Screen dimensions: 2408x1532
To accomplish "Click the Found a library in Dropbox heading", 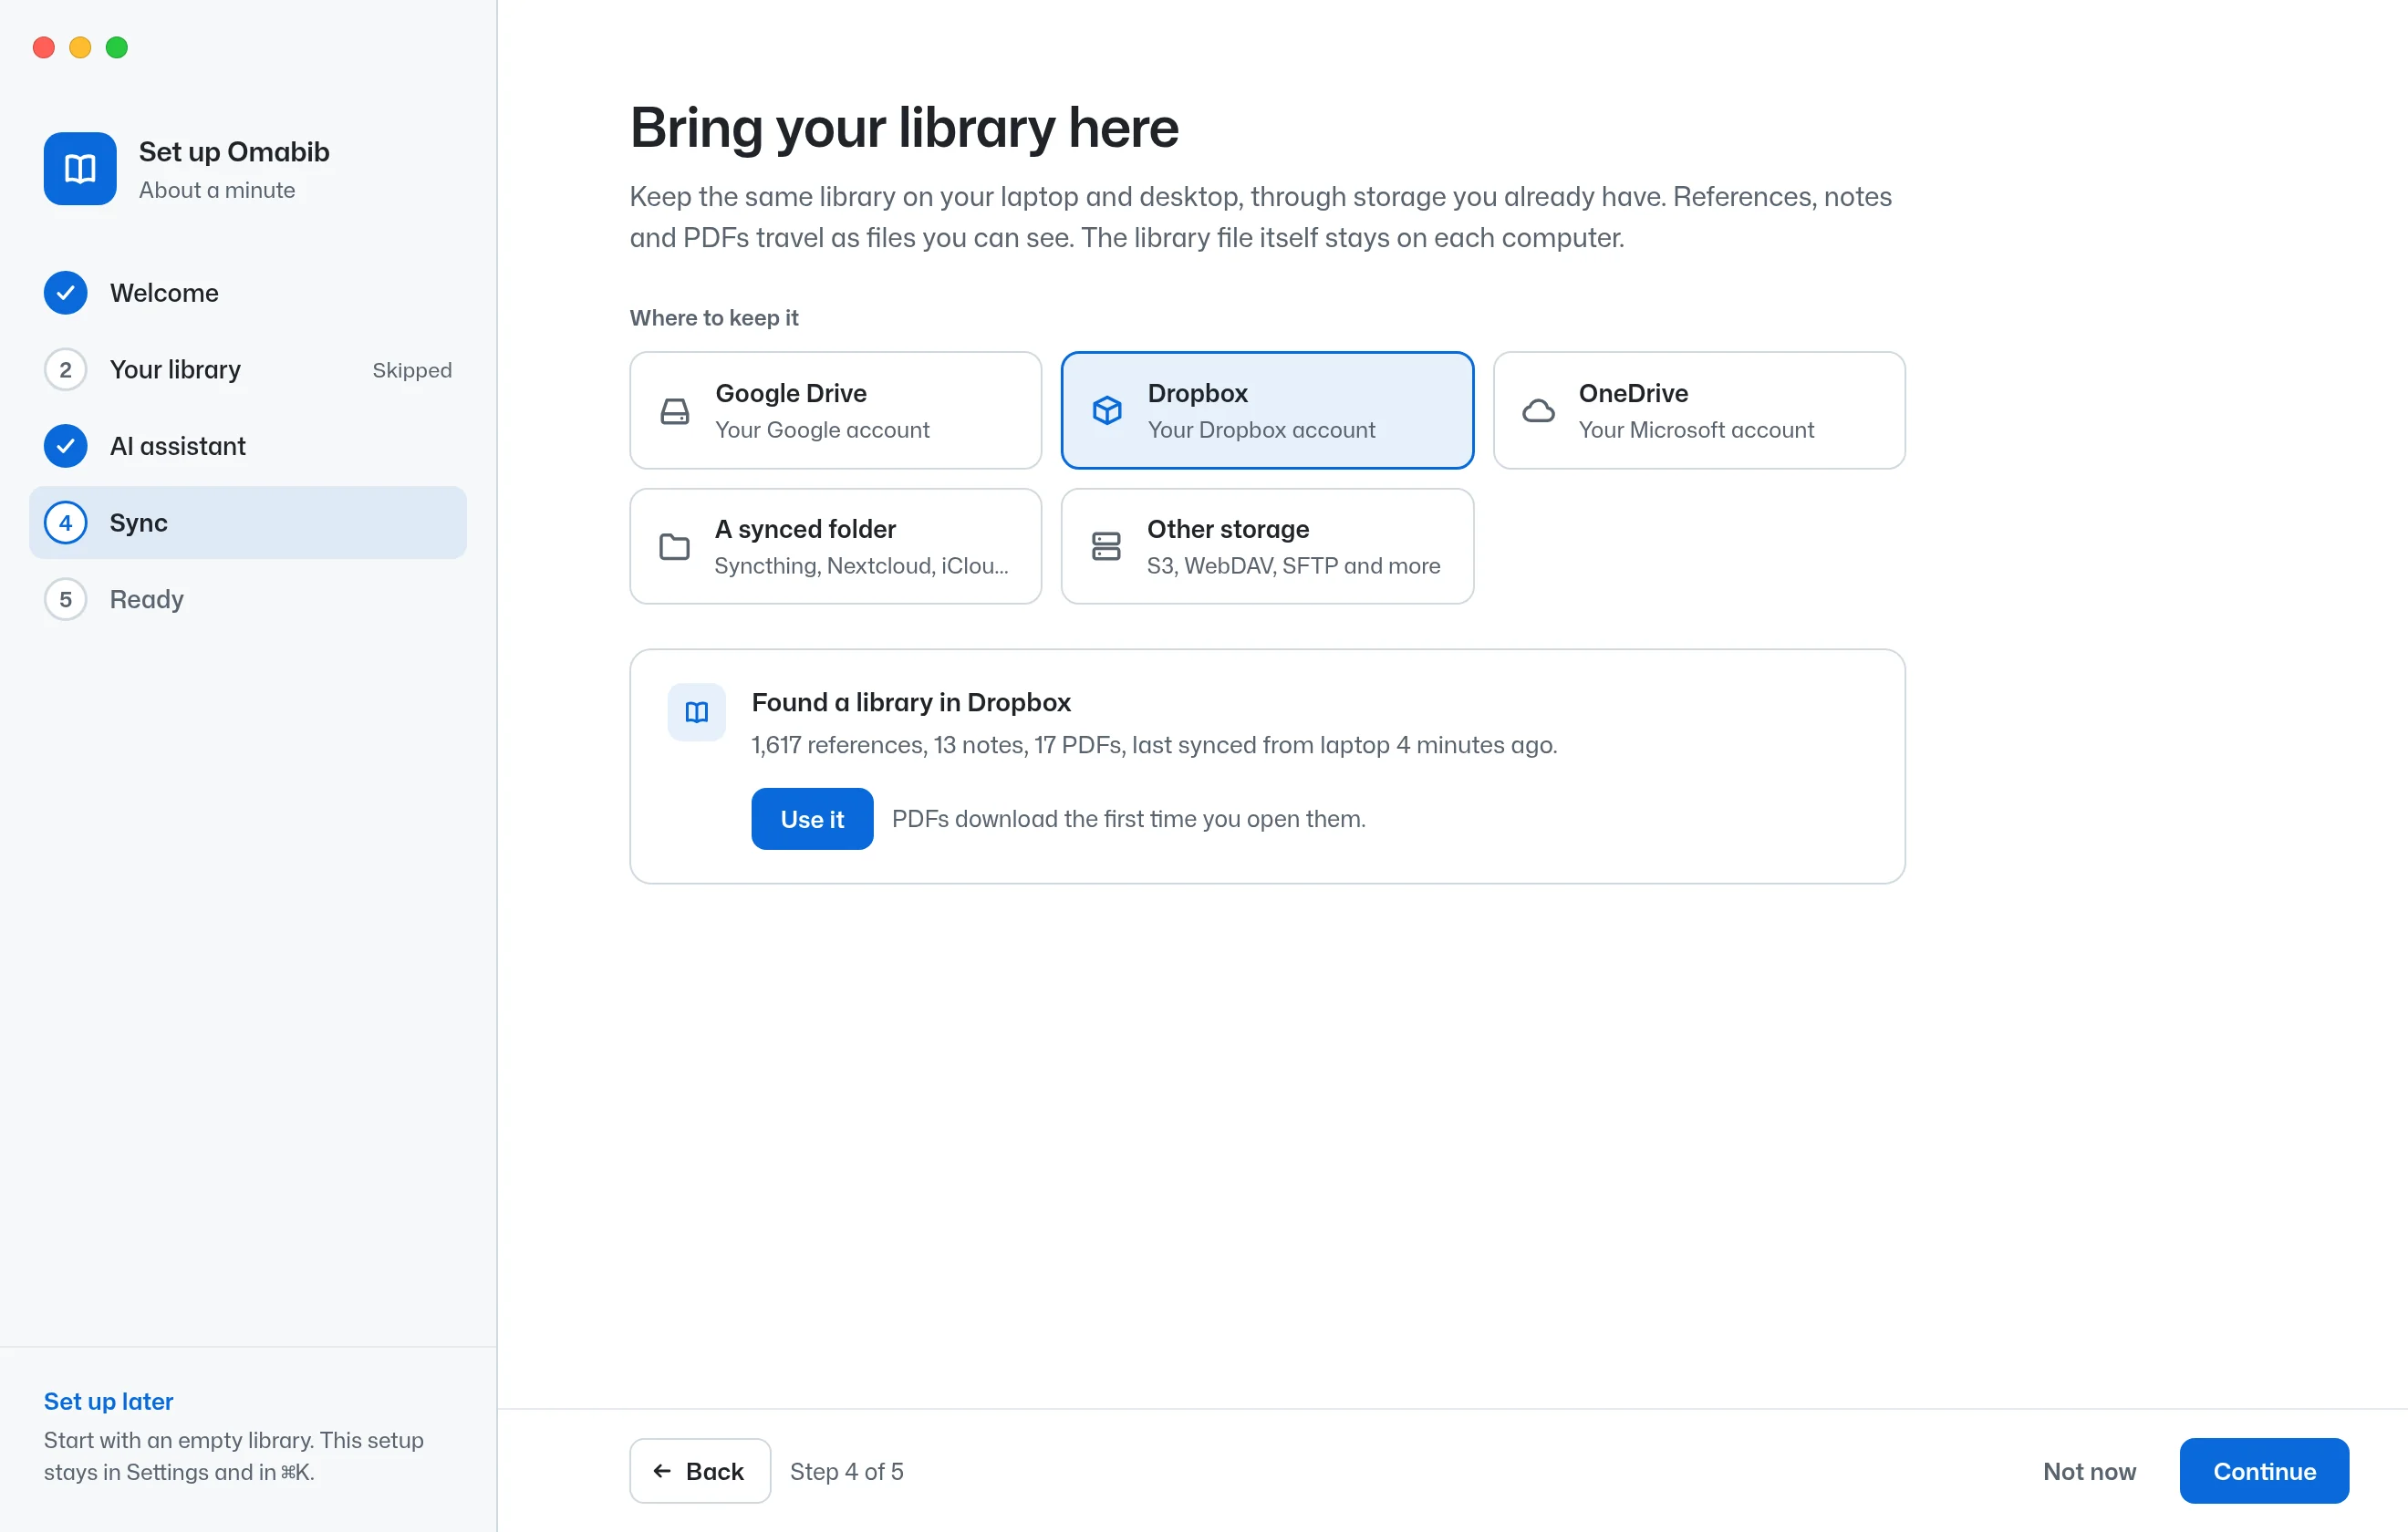I will [x=911, y=703].
